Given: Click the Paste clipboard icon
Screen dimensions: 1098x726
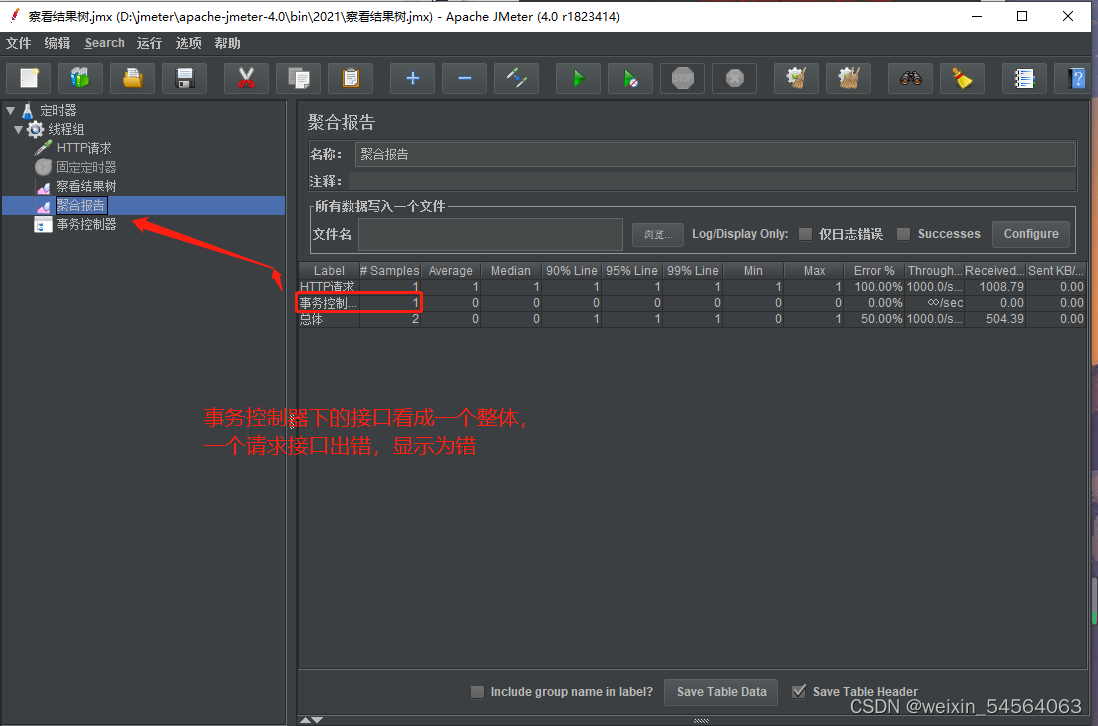Looking at the screenshot, I should pyautogui.click(x=351, y=78).
